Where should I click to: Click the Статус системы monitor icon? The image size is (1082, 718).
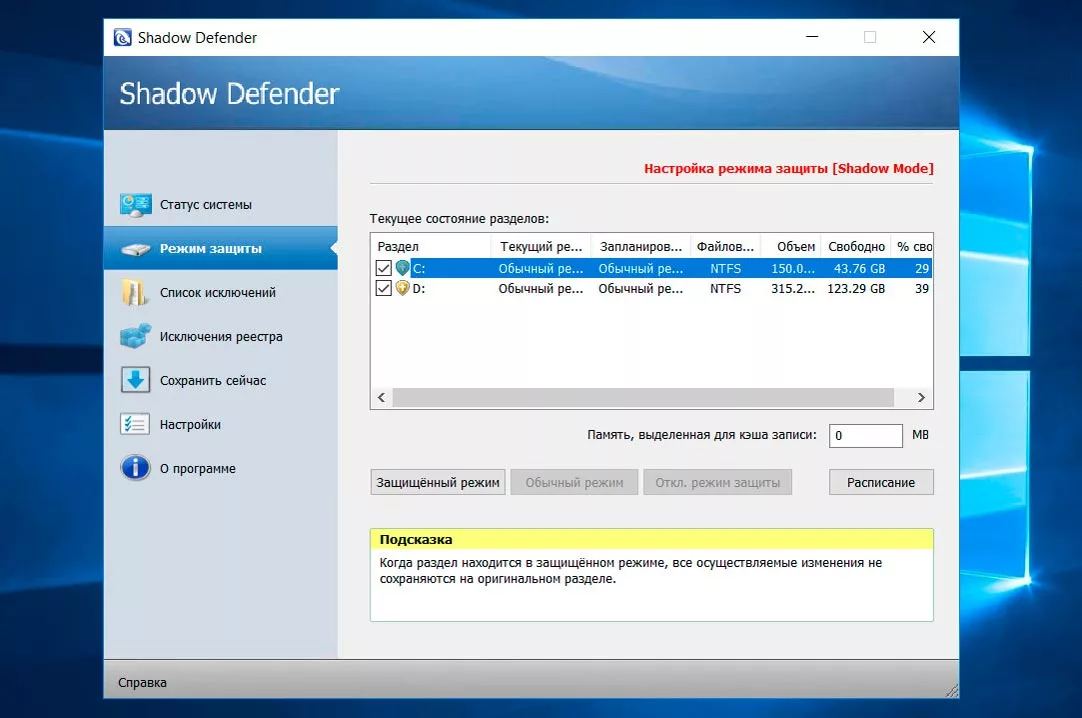(135, 205)
